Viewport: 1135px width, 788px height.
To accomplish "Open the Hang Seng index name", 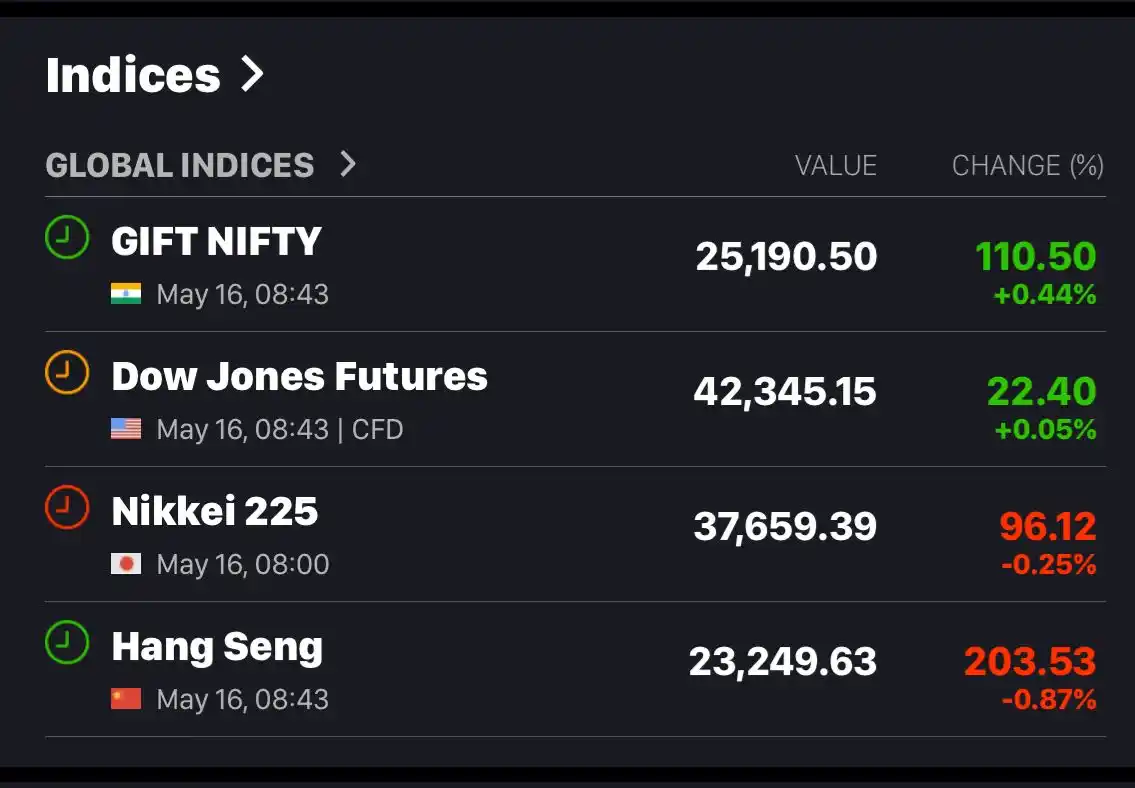I will click(x=217, y=647).
